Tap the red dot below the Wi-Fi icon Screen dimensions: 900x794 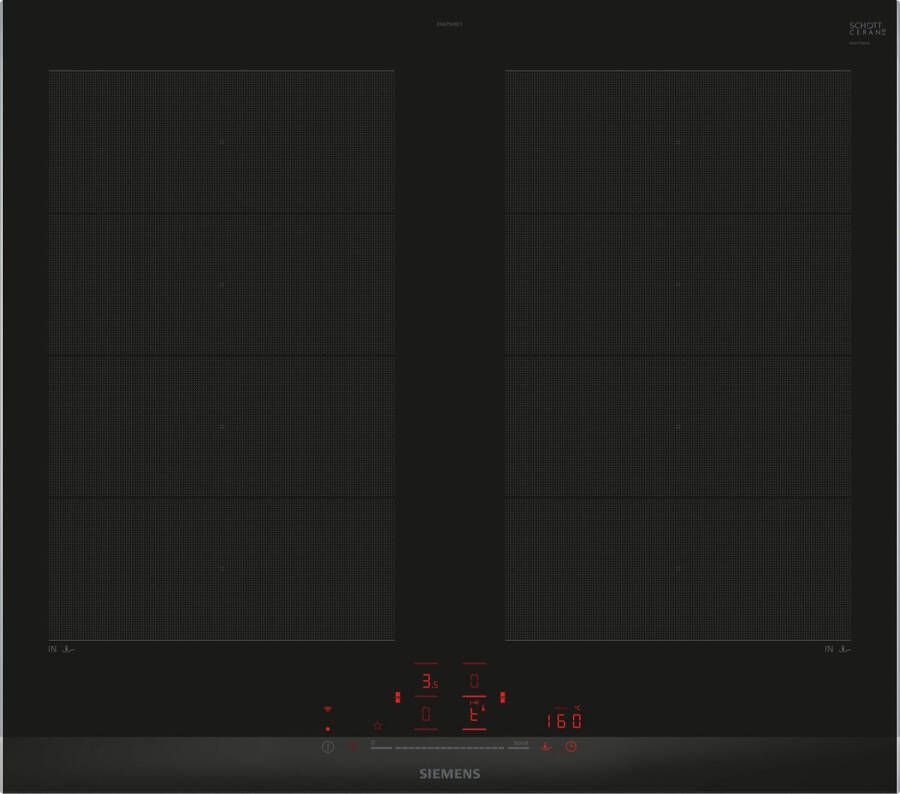tap(327, 729)
